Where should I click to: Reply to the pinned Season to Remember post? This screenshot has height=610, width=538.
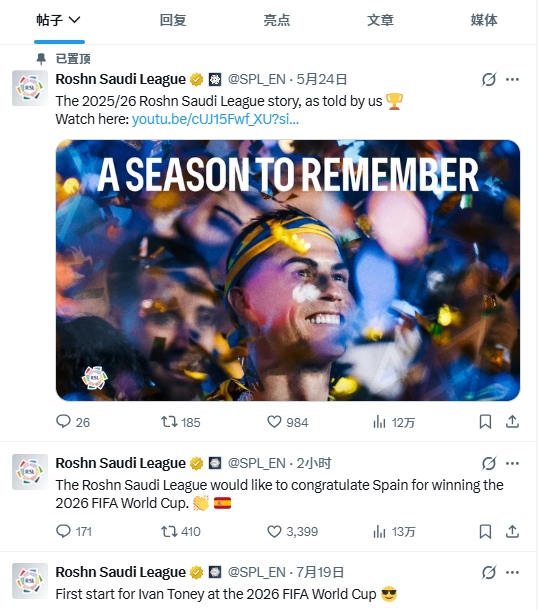coord(63,422)
